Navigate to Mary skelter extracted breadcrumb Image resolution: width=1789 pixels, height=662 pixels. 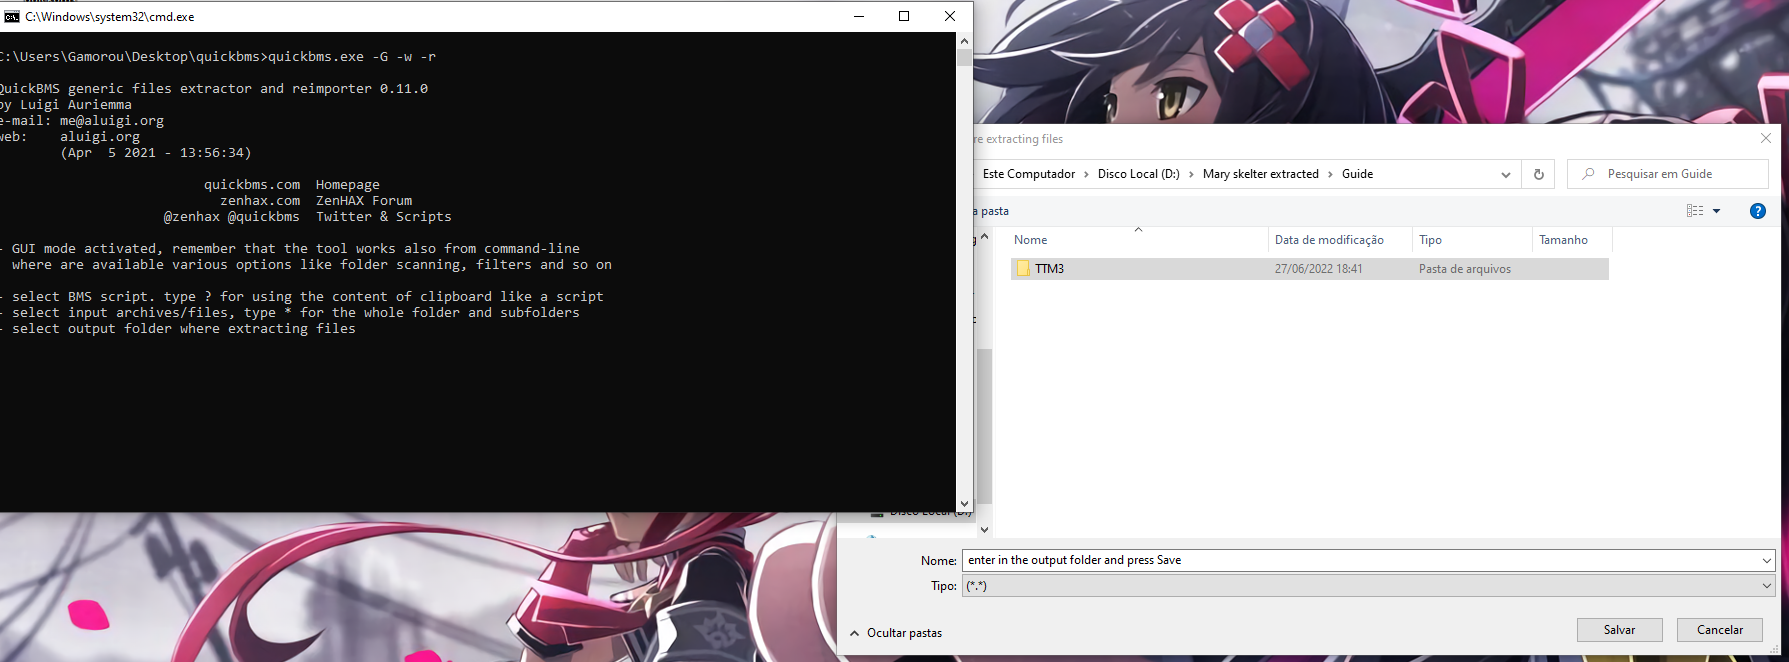click(x=1260, y=174)
